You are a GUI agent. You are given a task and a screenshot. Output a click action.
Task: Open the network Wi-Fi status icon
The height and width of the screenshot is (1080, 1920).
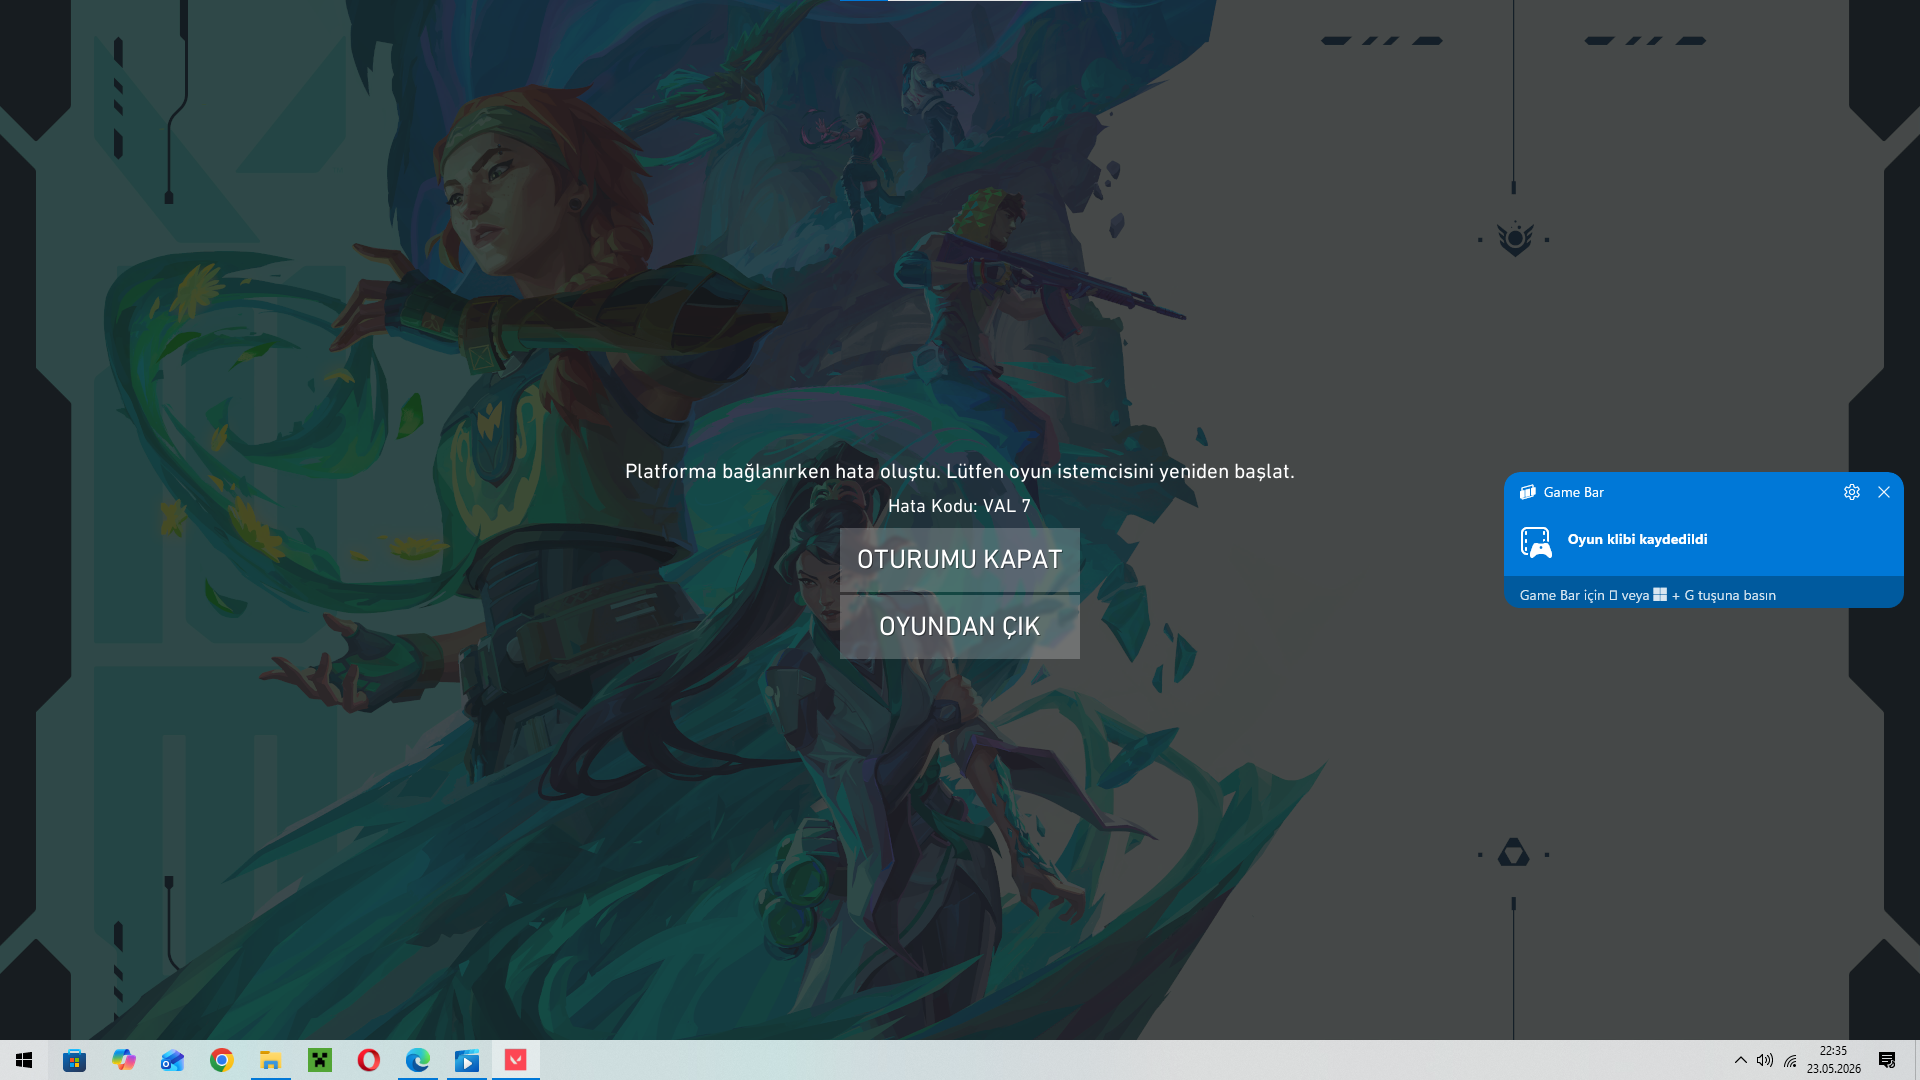coord(1790,1060)
